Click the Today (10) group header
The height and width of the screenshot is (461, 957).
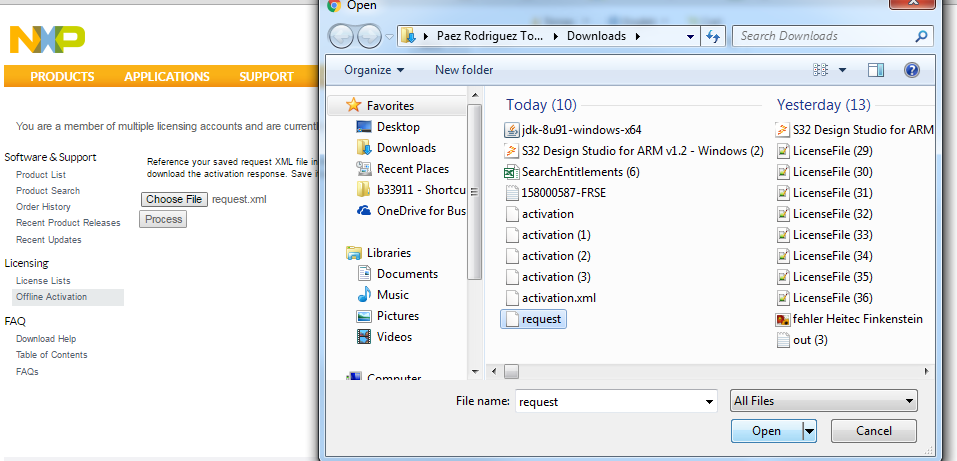click(x=541, y=105)
